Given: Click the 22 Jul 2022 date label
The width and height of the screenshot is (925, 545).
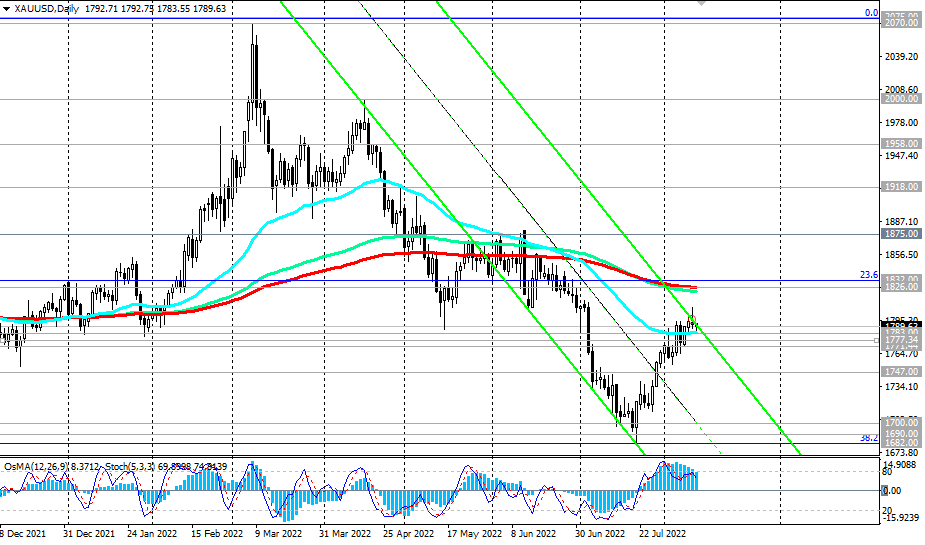Looking at the screenshot, I should (664, 533).
